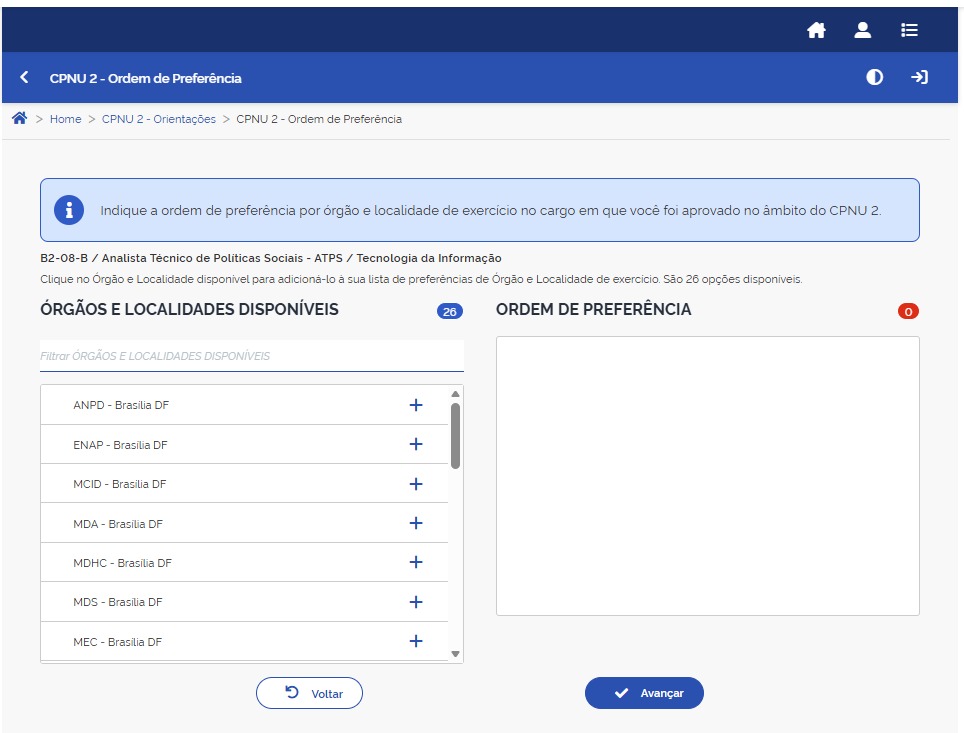Click the Voltar button
Viewport: 964px width, 733px height.
pos(309,693)
